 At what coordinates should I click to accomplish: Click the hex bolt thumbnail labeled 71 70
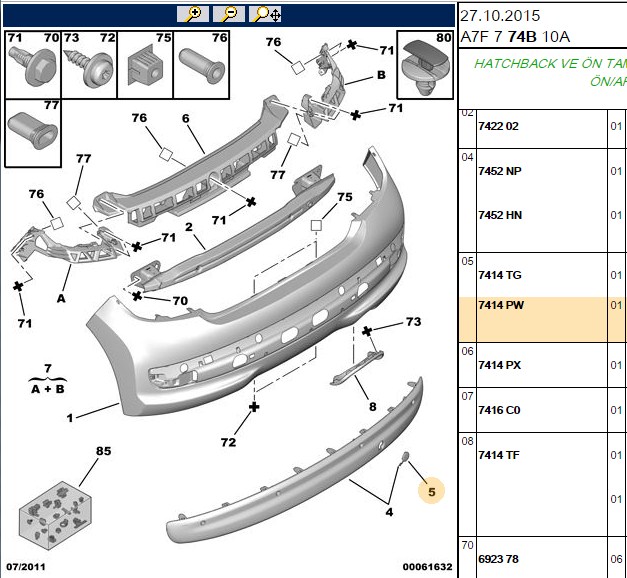[33, 65]
